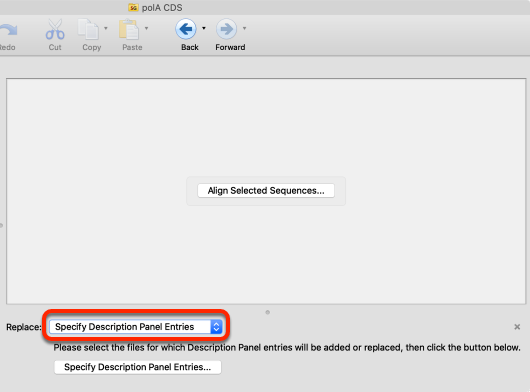The image size is (530, 392).
Task: Click the Paste clipboard icon
Action: pyautogui.click(x=129, y=29)
